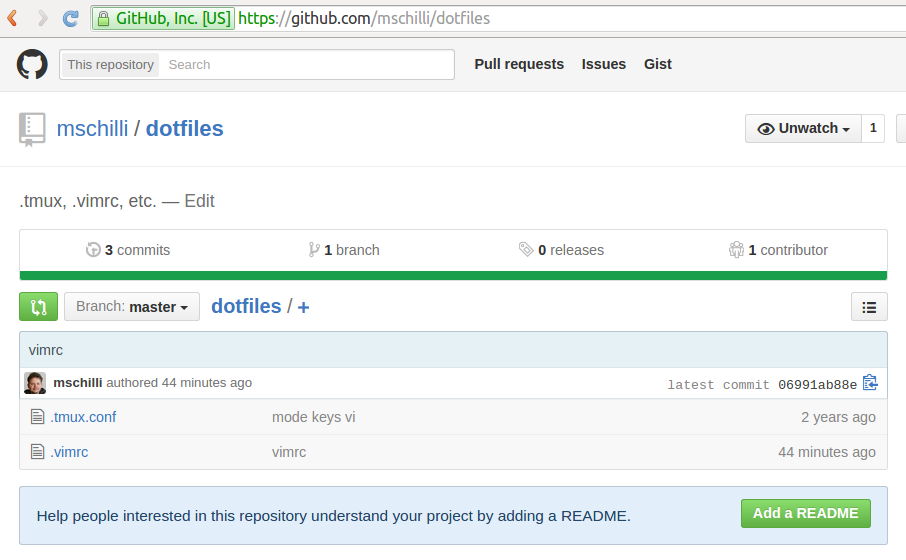The image size is (906, 560).
Task: View the 1 contributor link
Action: (x=778, y=250)
